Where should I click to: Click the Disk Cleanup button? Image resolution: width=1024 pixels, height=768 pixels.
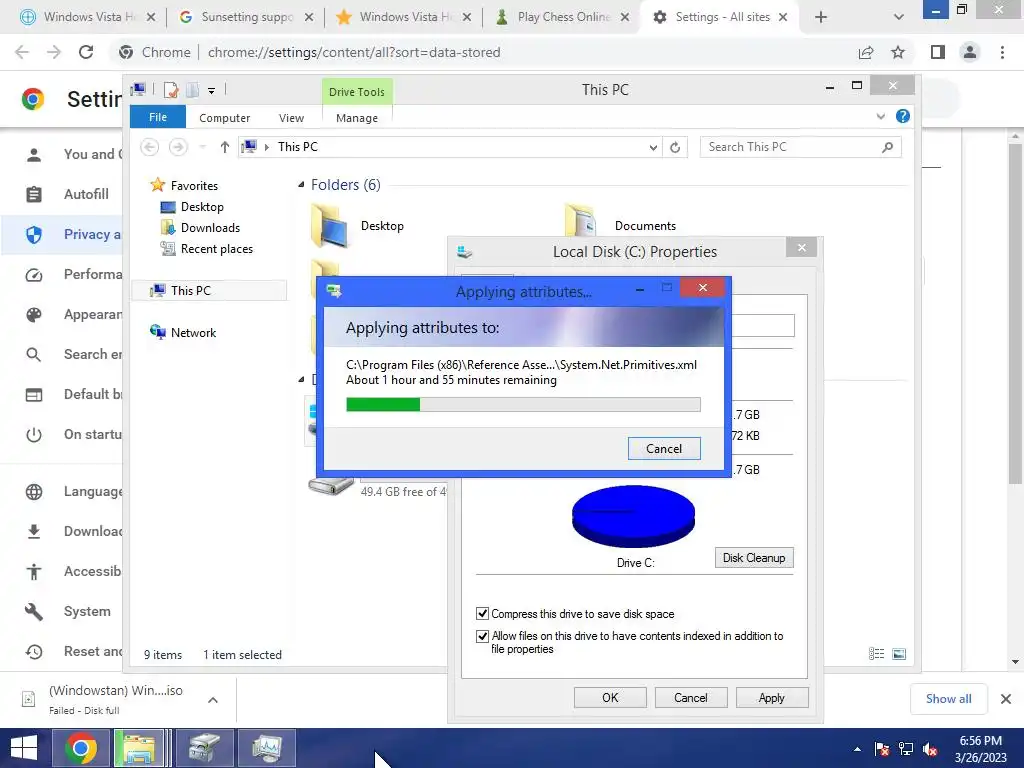pos(754,558)
